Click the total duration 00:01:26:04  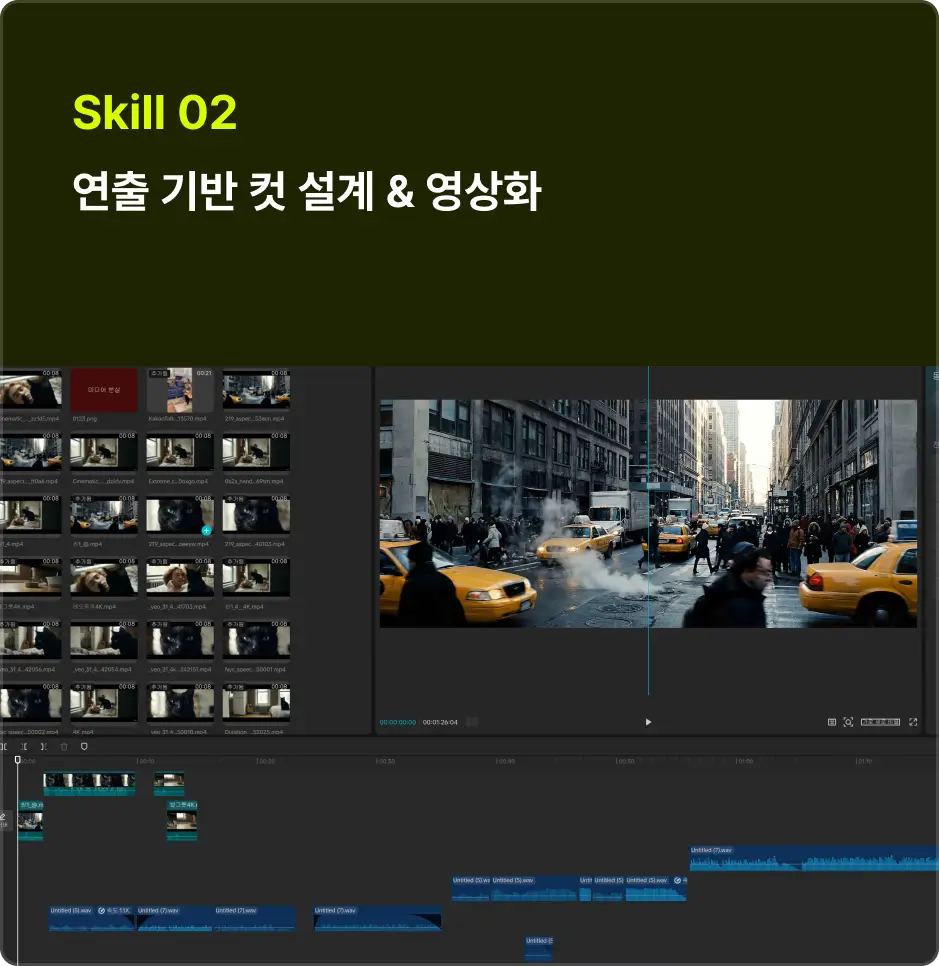440,722
